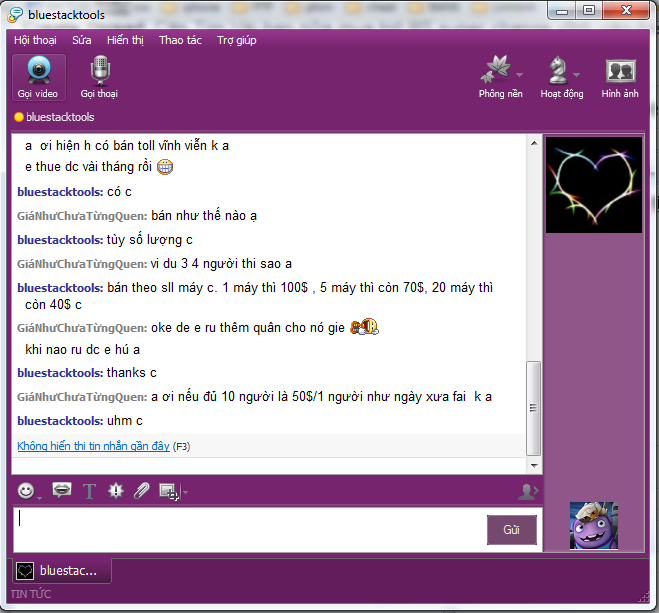Click the message "có c"
The height and width of the screenshot is (613, 659).
tap(119, 192)
